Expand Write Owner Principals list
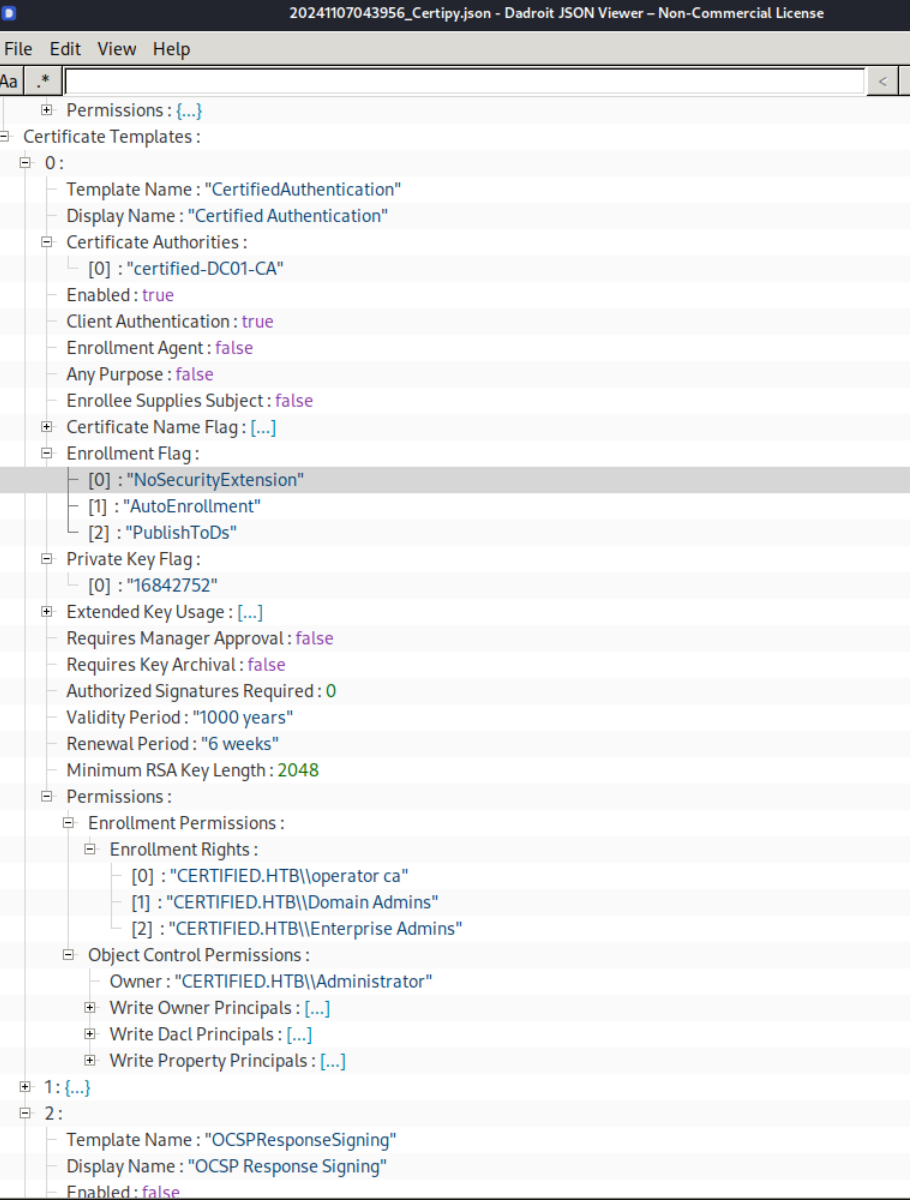Image resolution: width=910 pixels, height=1200 pixels. pyautogui.click(x=90, y=1007)
